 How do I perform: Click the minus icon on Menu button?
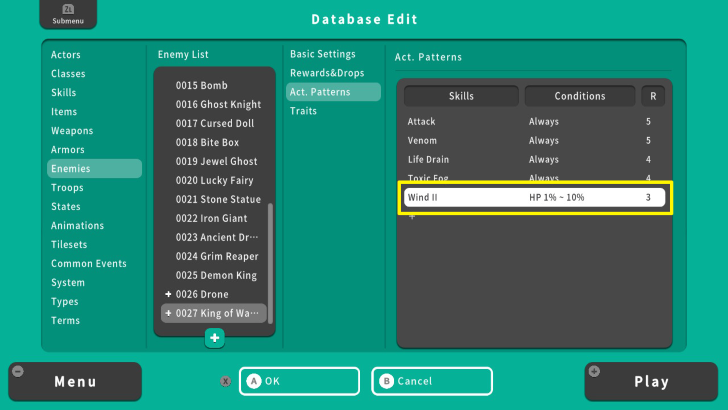point(17,371)
